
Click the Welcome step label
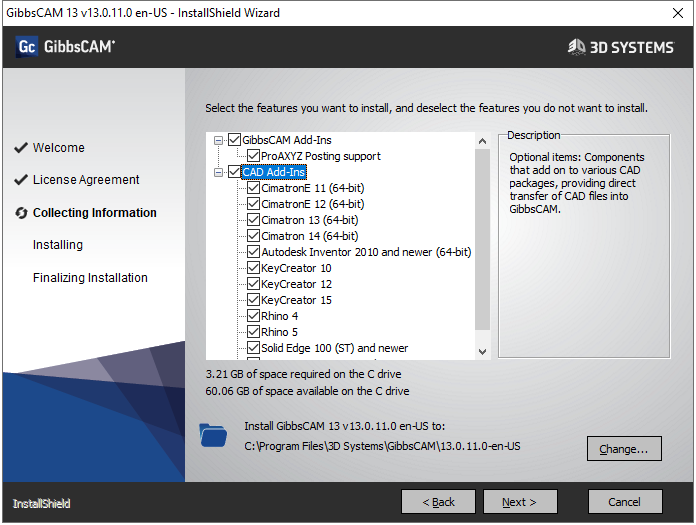pos(59,148)
